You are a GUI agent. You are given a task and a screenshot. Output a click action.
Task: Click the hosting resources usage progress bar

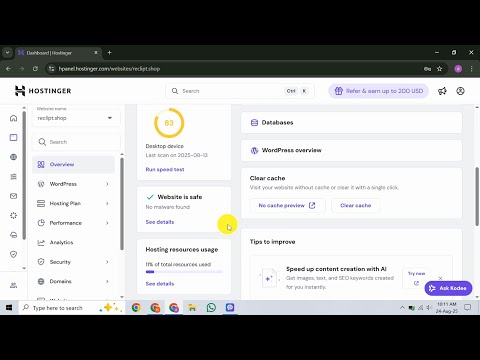[x=184, y=272]
